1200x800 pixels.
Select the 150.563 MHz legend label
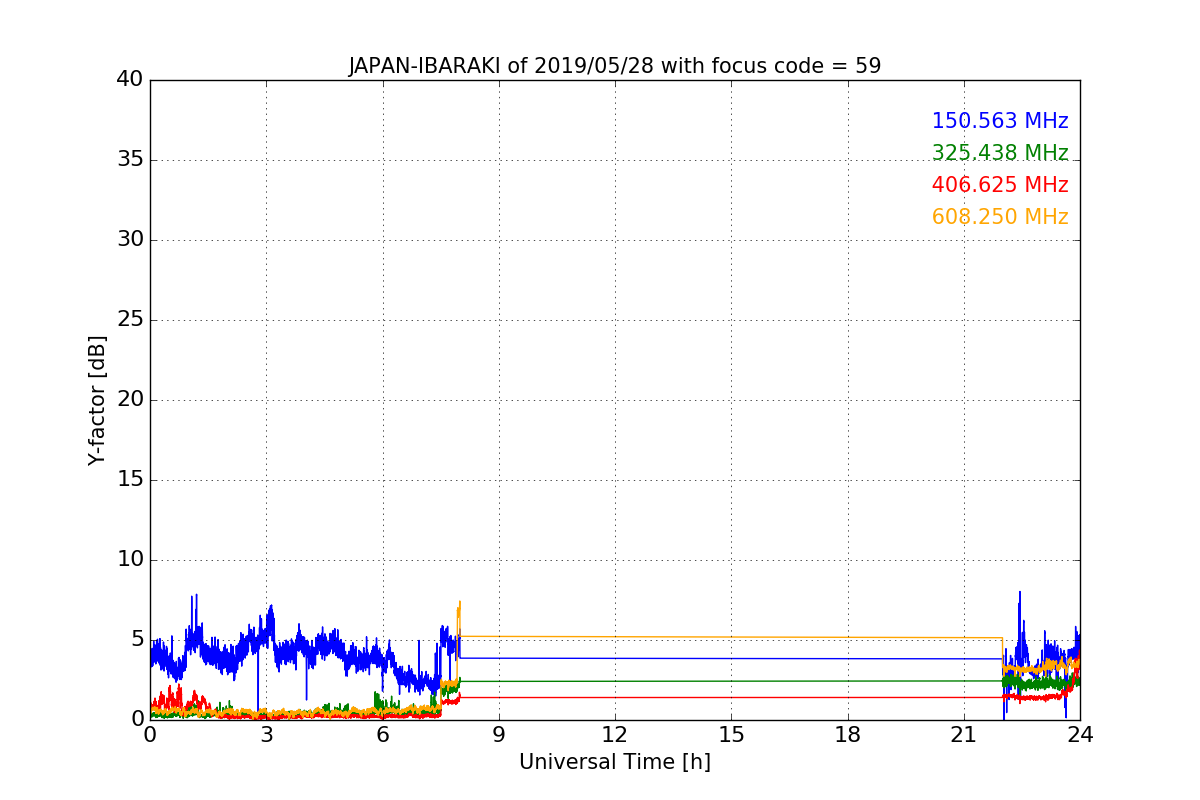pos(1000,121)
